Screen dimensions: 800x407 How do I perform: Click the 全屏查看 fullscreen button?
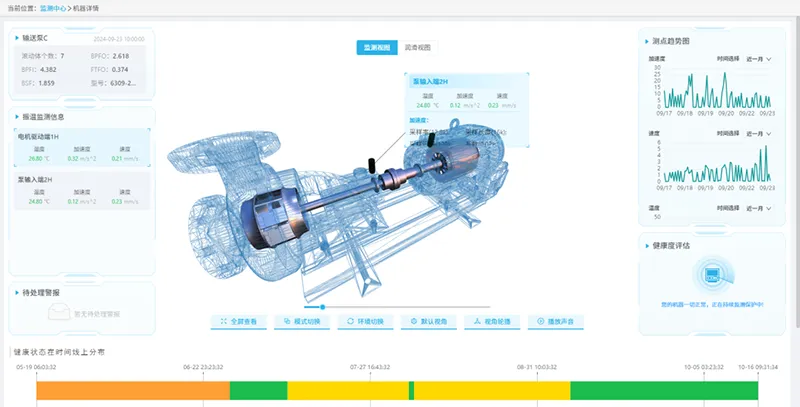[239, 322]
